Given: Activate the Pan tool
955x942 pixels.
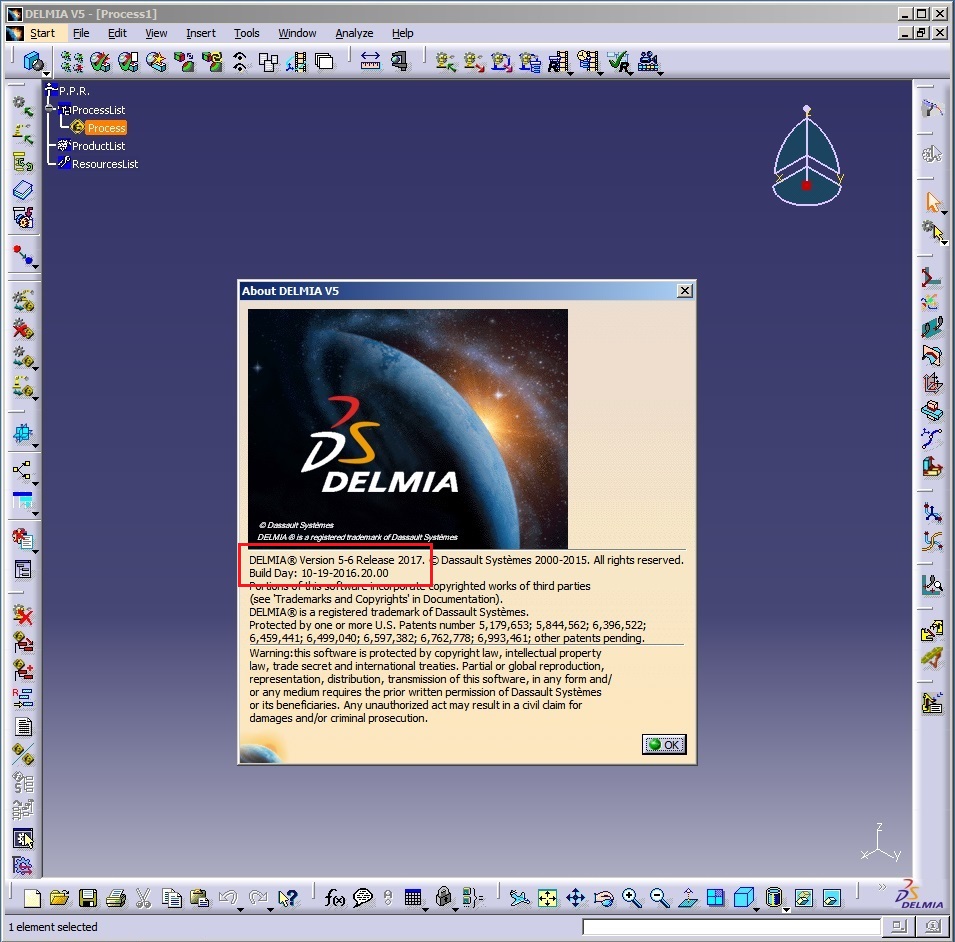Looking at the screenshot, I should click(575, 897).
